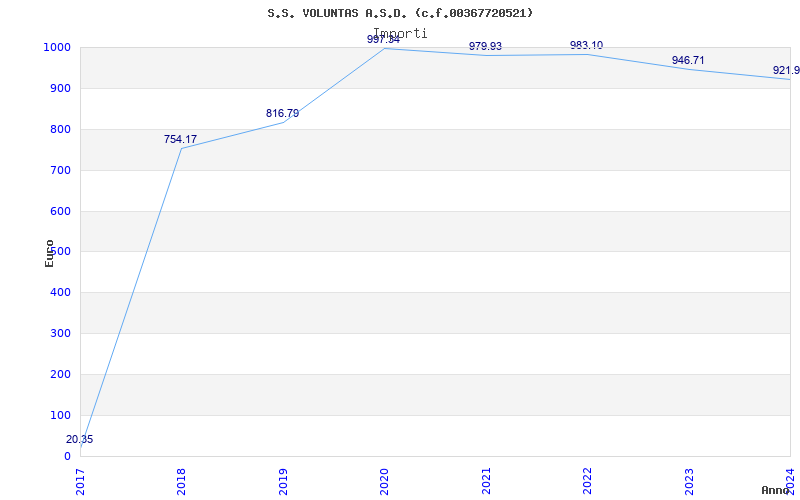The width and height of the screenshot is (800, 500).
Task: Select the 2020 x-axis year label
Action: pyautogui.click(x=384, y=481)
